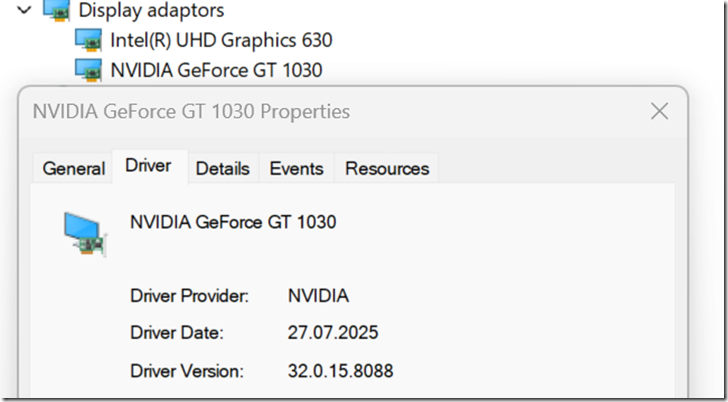Select NVIDIA GeForce GT 1030 tree entry
This screenshot has height=402, width=728.
point(216,69)
